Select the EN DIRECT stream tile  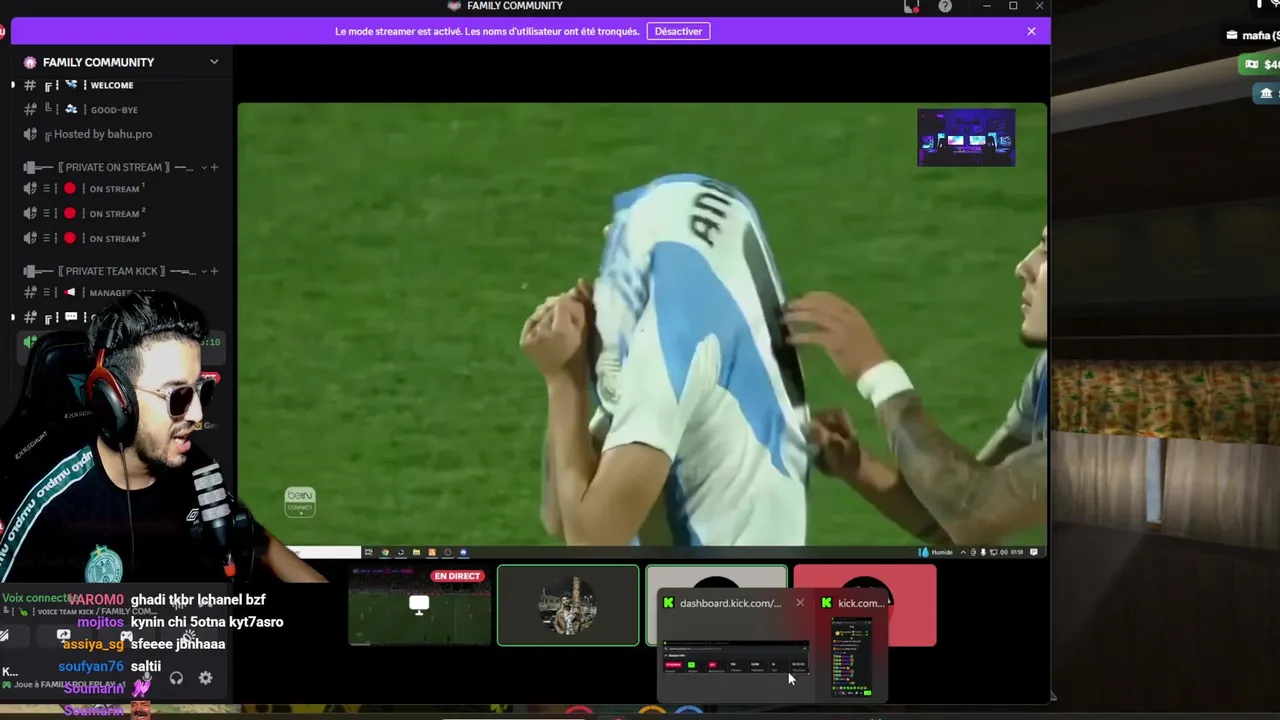[420, 605]
